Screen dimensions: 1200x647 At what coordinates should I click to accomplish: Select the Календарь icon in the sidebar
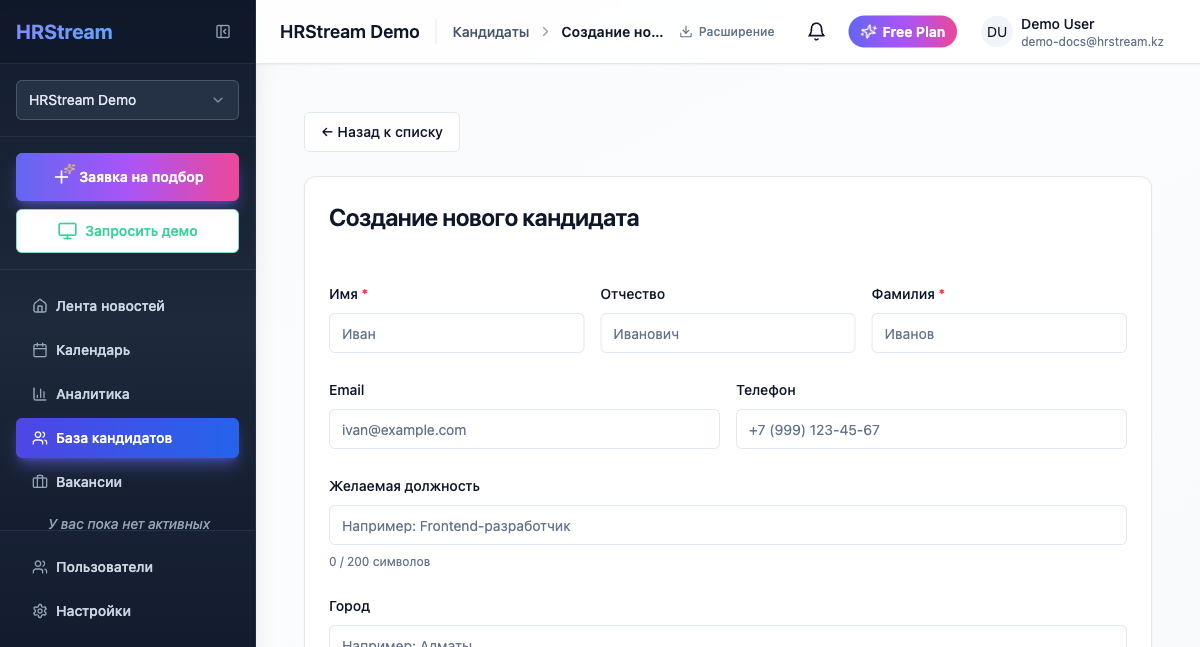tap(38, 350)
